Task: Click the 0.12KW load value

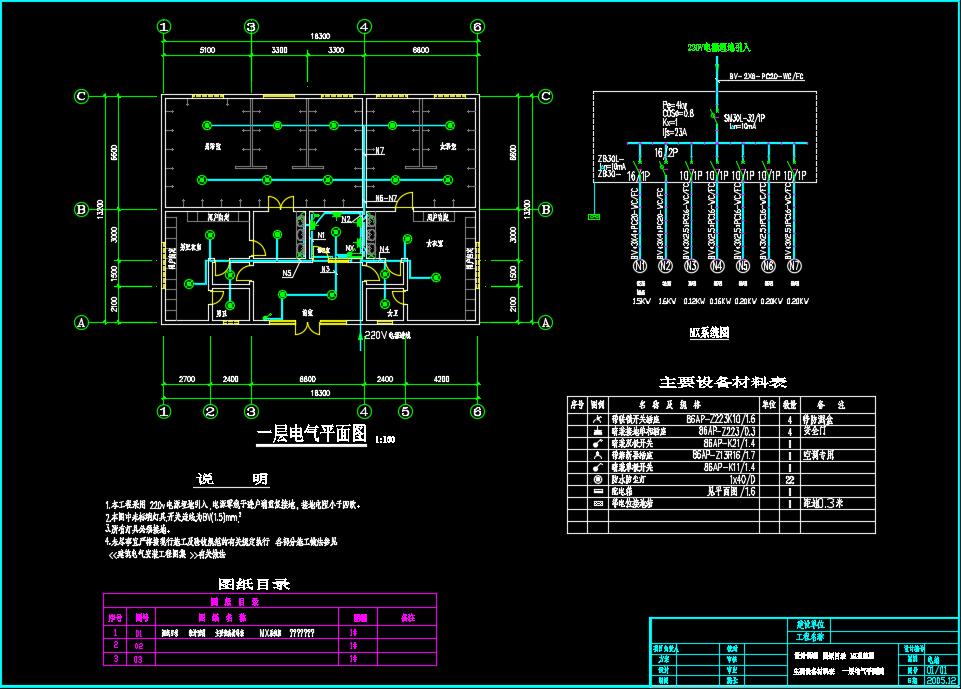Action: (x=694, y=301)
